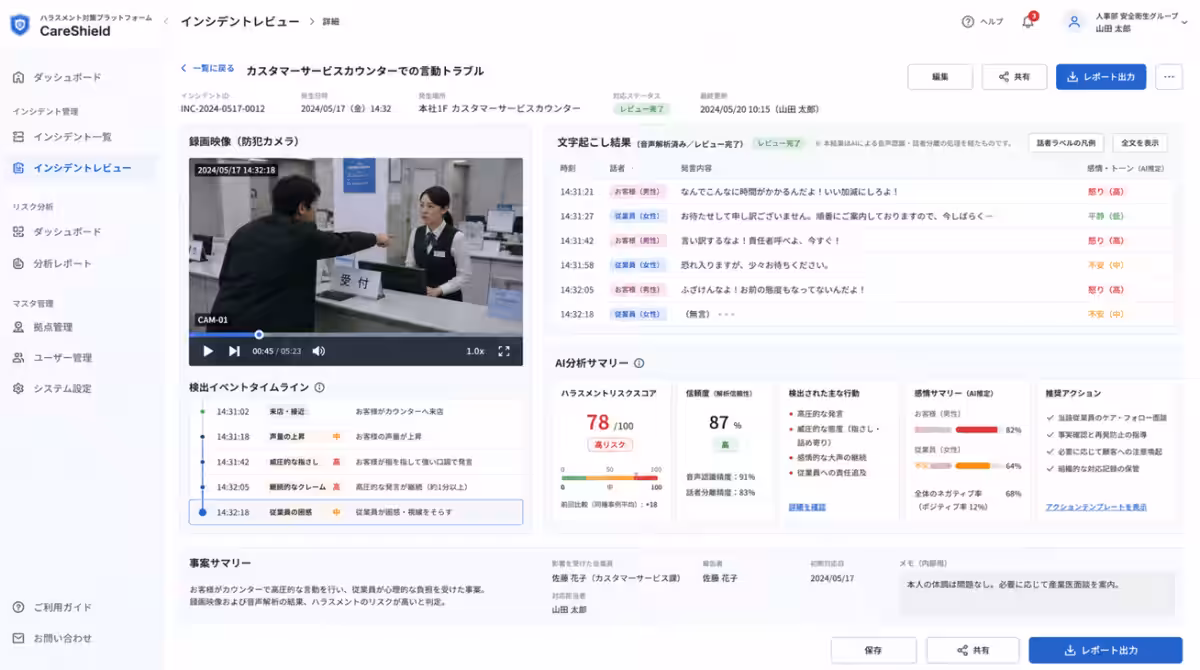This screenshot has height=670, width=1200.
Task: Toggle video fullscreen icon
Action: tap(504, 351)
